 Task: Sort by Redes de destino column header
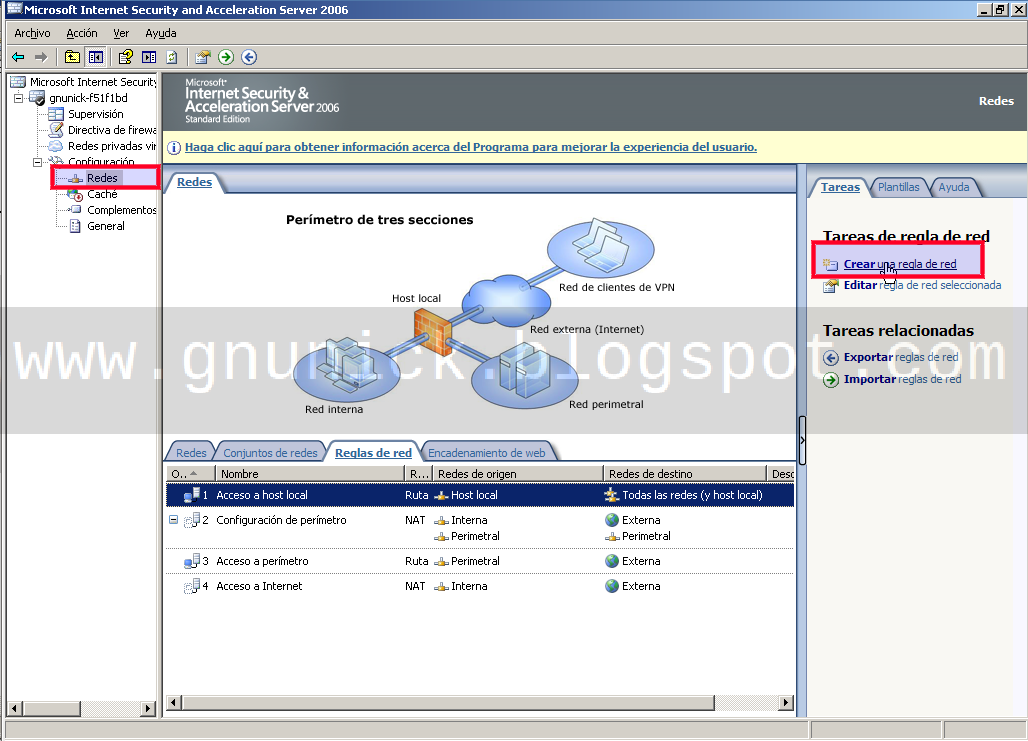[x=684, y=473]
